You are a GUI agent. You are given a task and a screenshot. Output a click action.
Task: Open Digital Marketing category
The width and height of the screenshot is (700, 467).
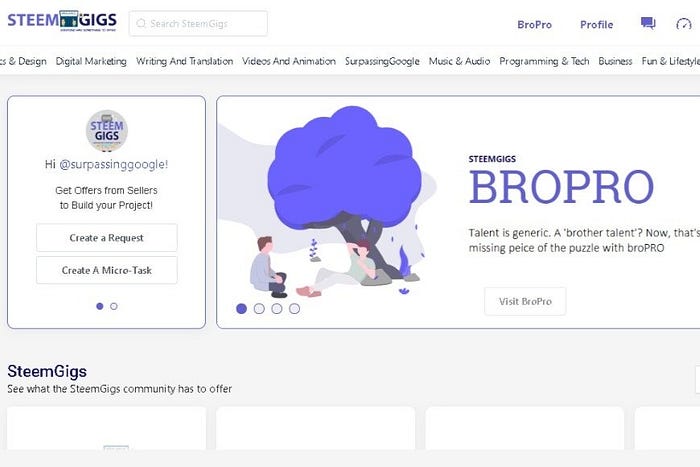91,61
